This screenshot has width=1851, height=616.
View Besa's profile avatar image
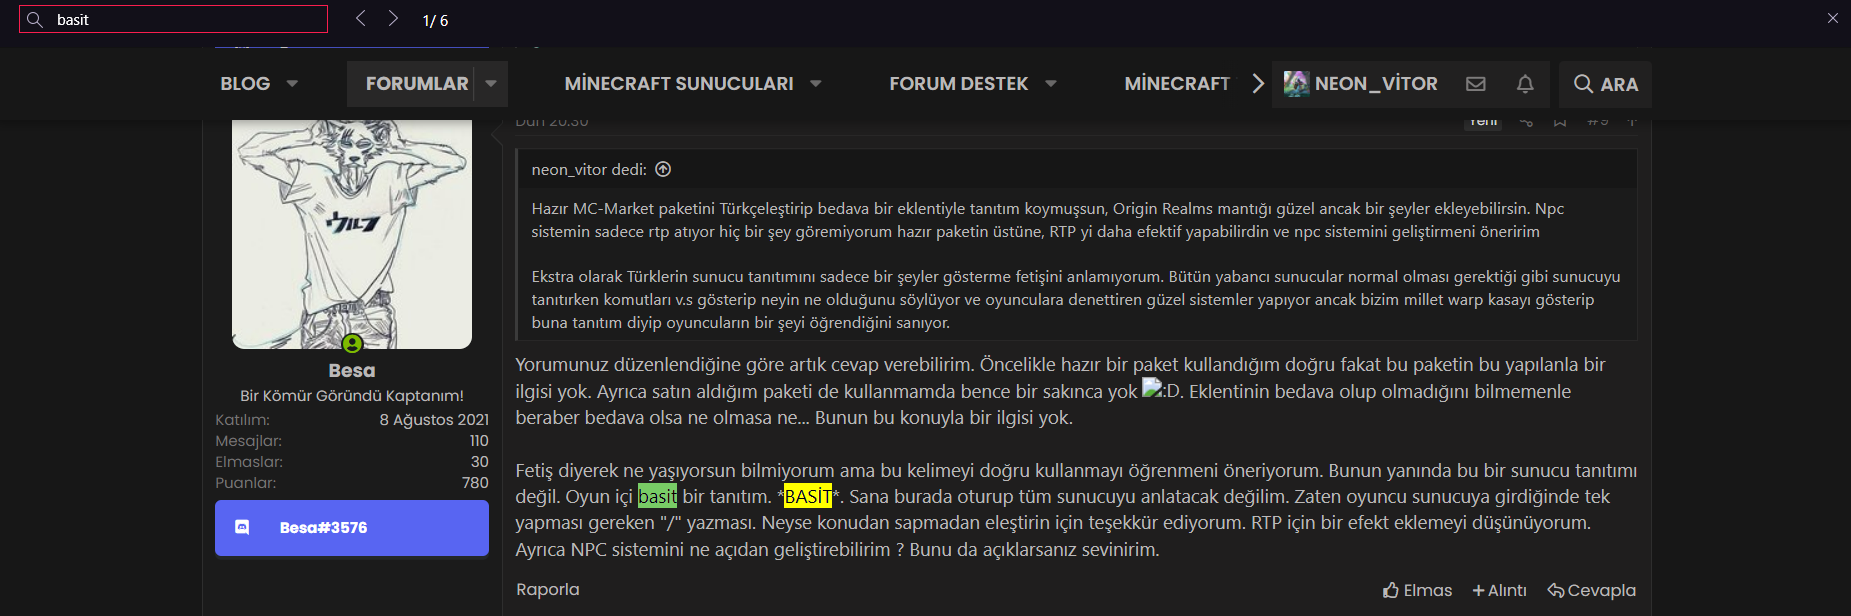click(352, 233)
